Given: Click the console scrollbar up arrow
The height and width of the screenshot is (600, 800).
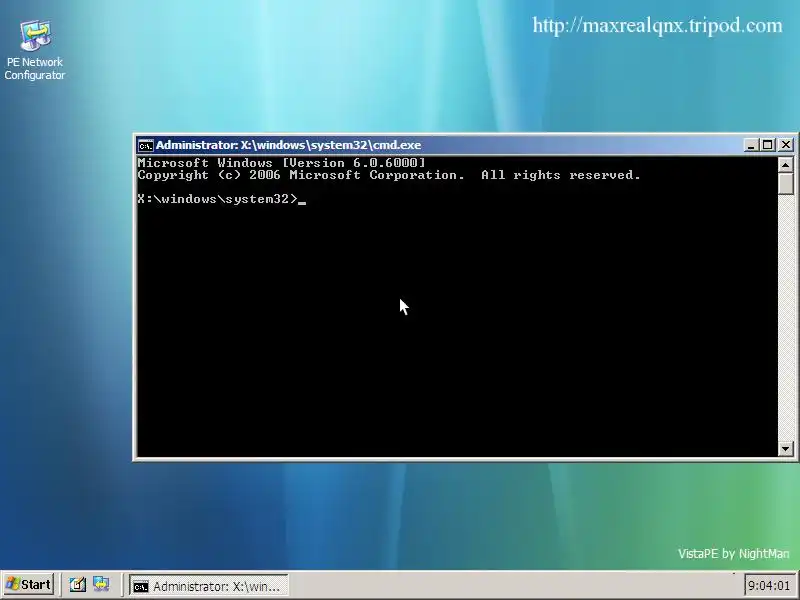Looking at the screenshot, I should click(786, 164).
